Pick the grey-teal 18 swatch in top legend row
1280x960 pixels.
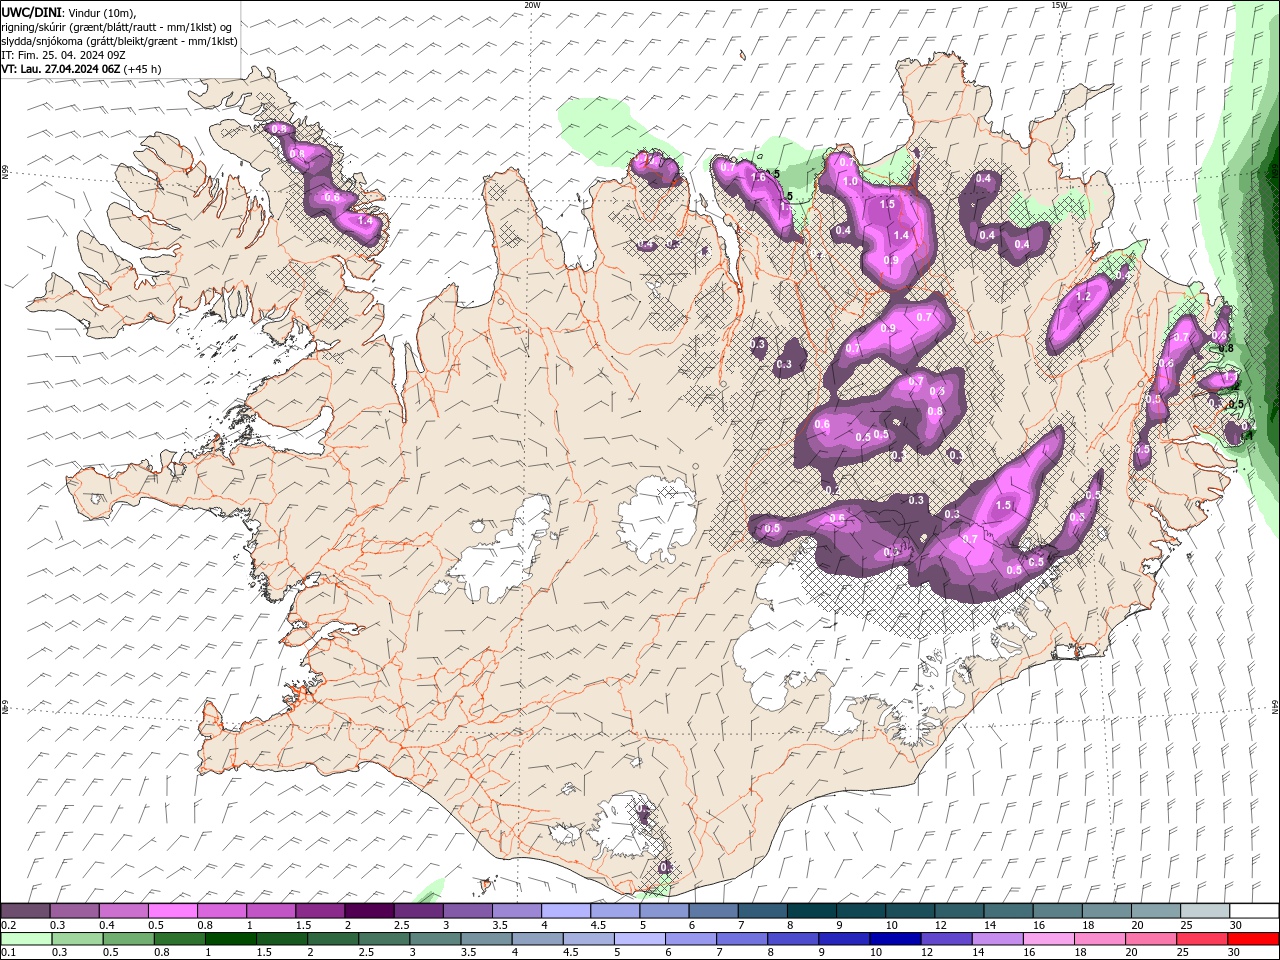(x=1106, y=911)
